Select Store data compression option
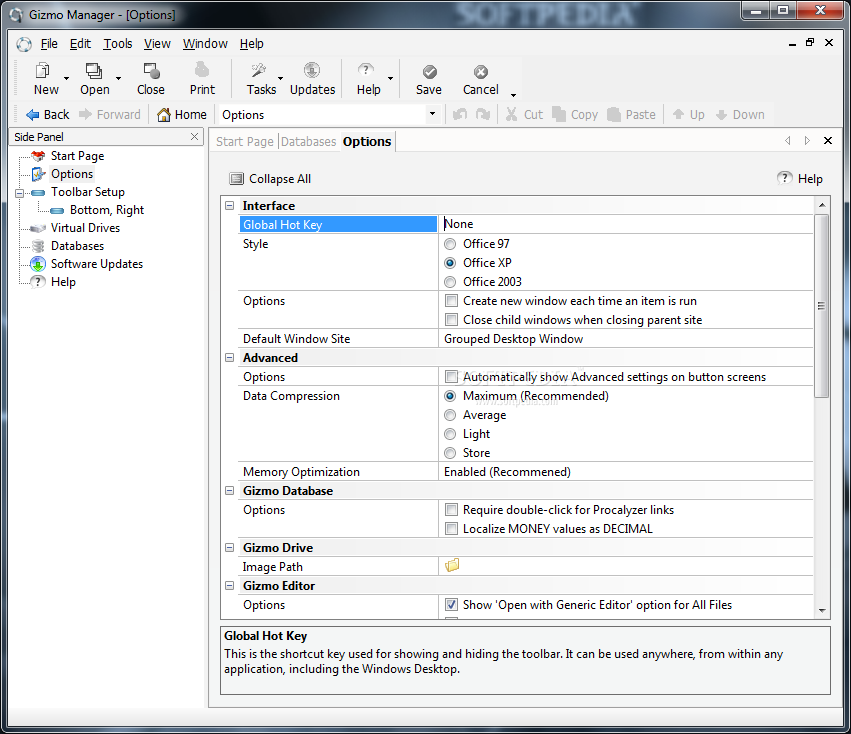This screenshot has width=851, height=734. click(x=450, y=453)
